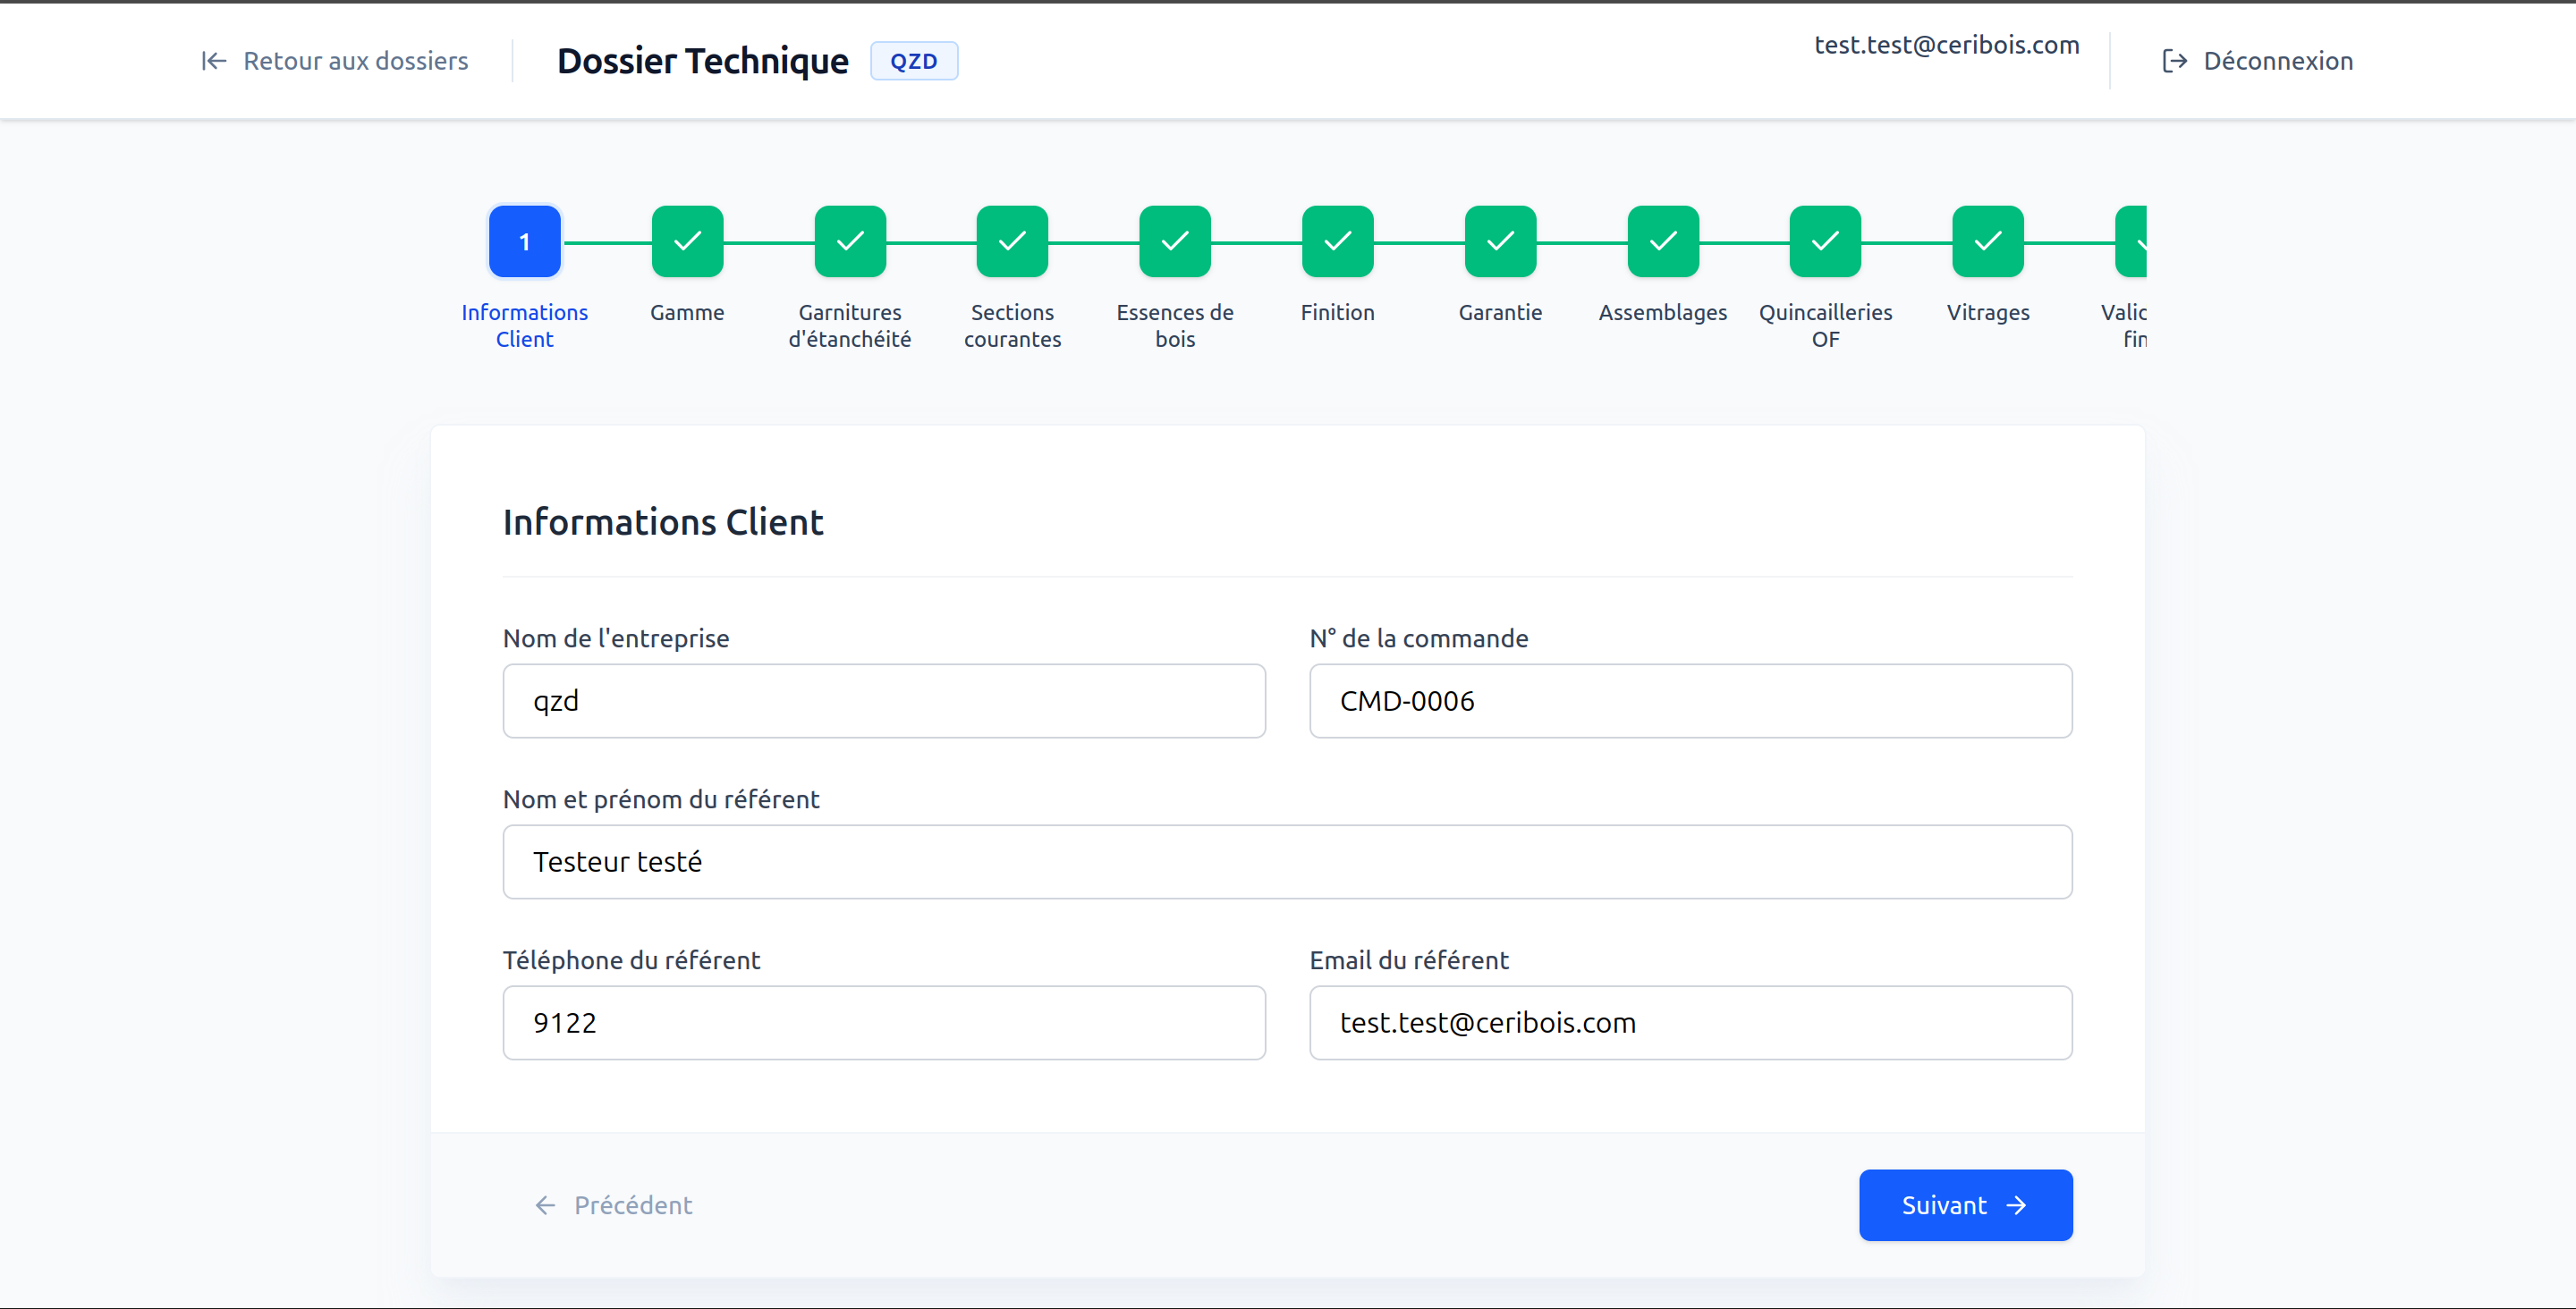Select the Garantie step checkmark icon
Image resolution: width=2576 pixels, height=1309 pixels.
pos(1500,241)
